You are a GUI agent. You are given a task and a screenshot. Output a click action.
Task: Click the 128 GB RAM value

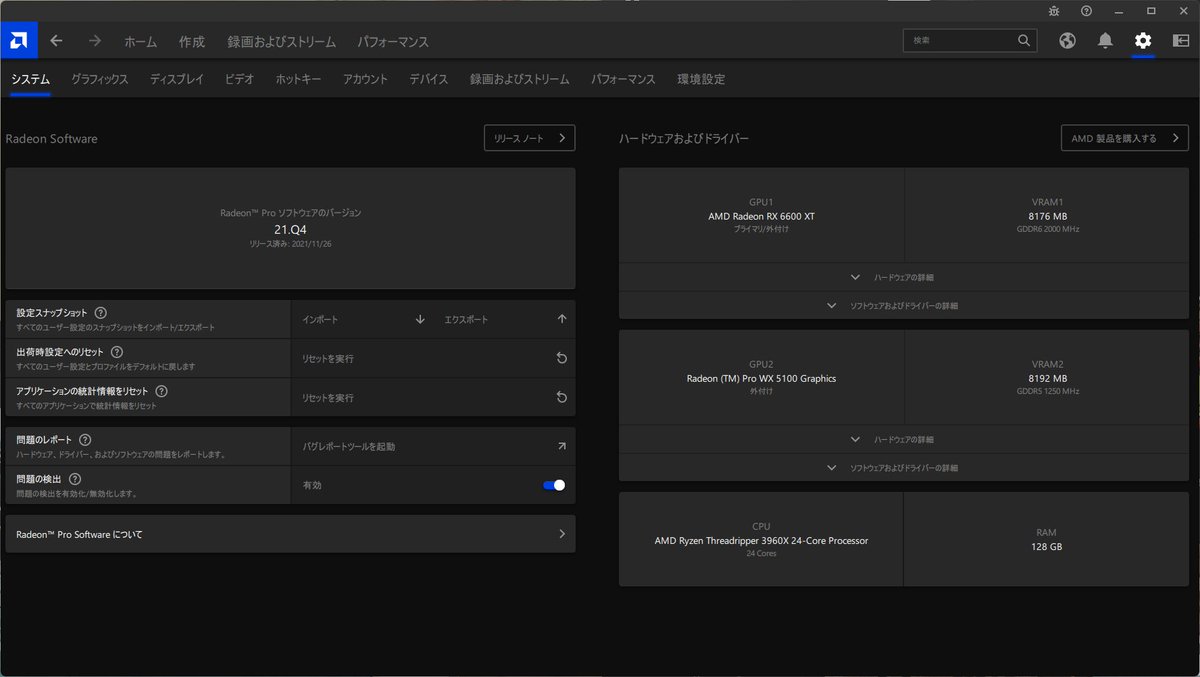[x=1046, y=547]
